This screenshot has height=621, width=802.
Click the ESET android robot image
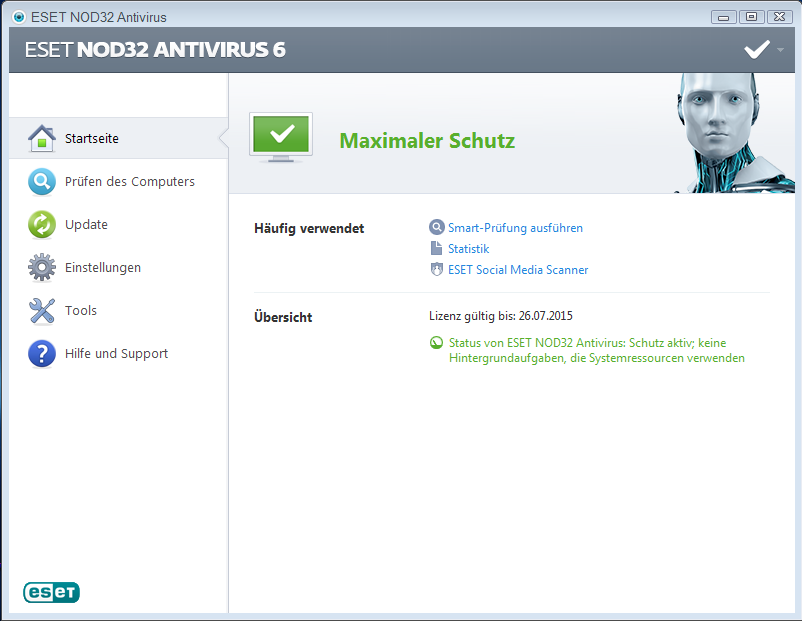734,133
